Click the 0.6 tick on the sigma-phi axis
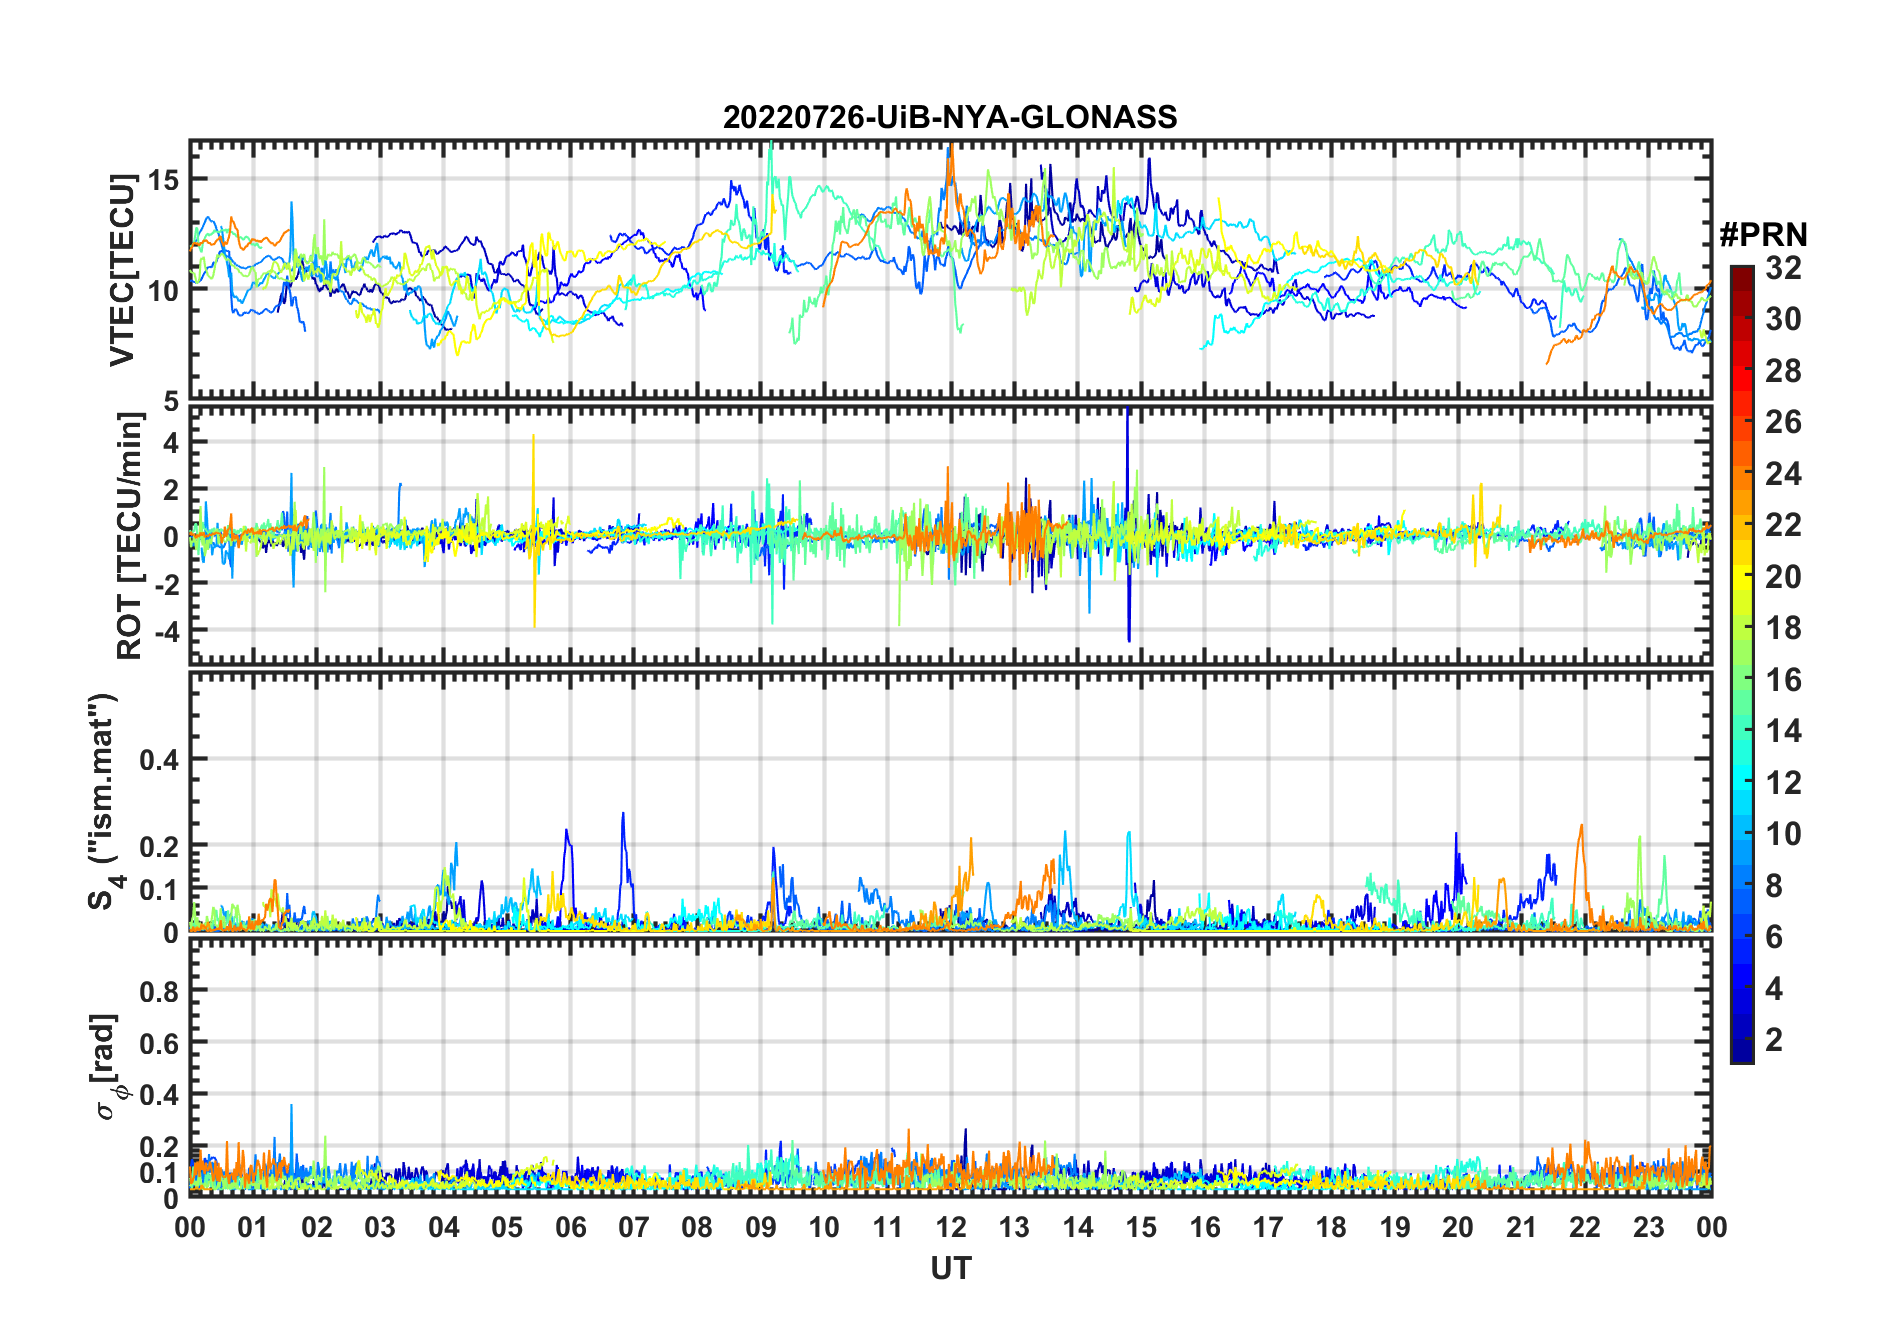 [159, 1044]
